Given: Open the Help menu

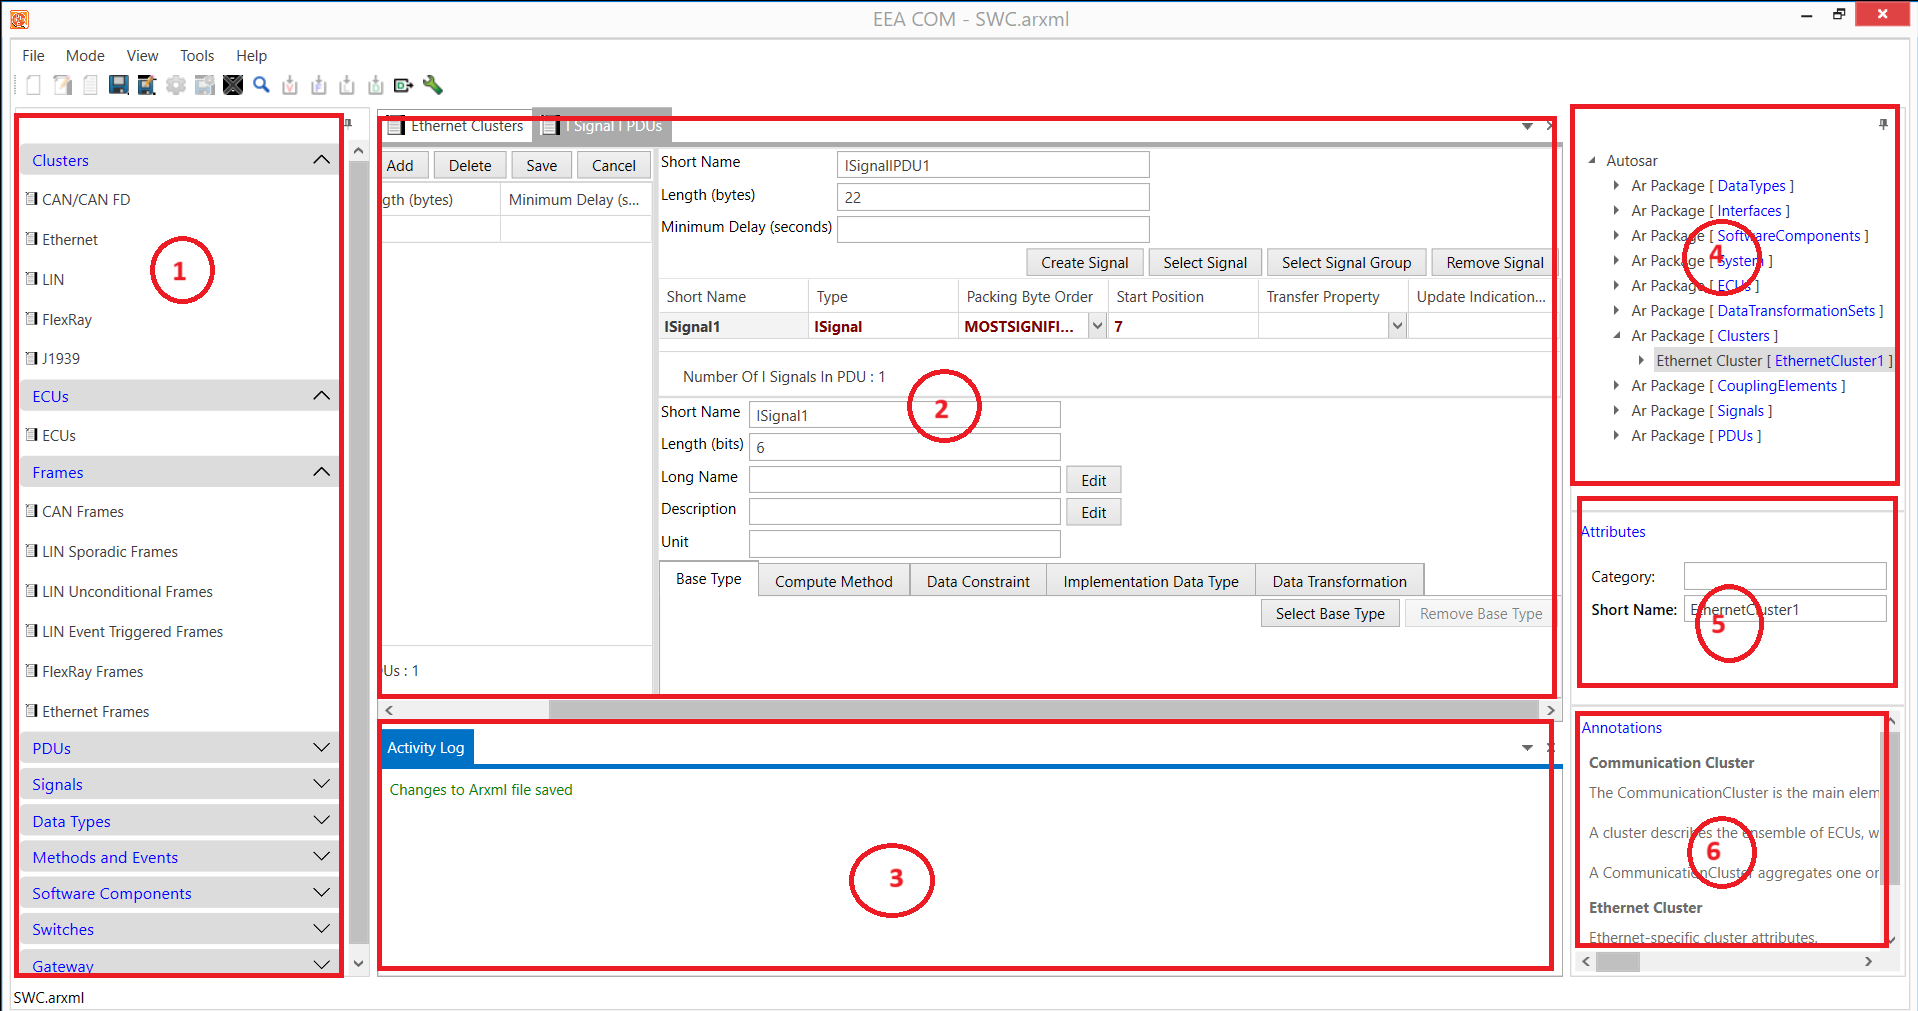Looking at the screenshot, I should tap(251, 56).
